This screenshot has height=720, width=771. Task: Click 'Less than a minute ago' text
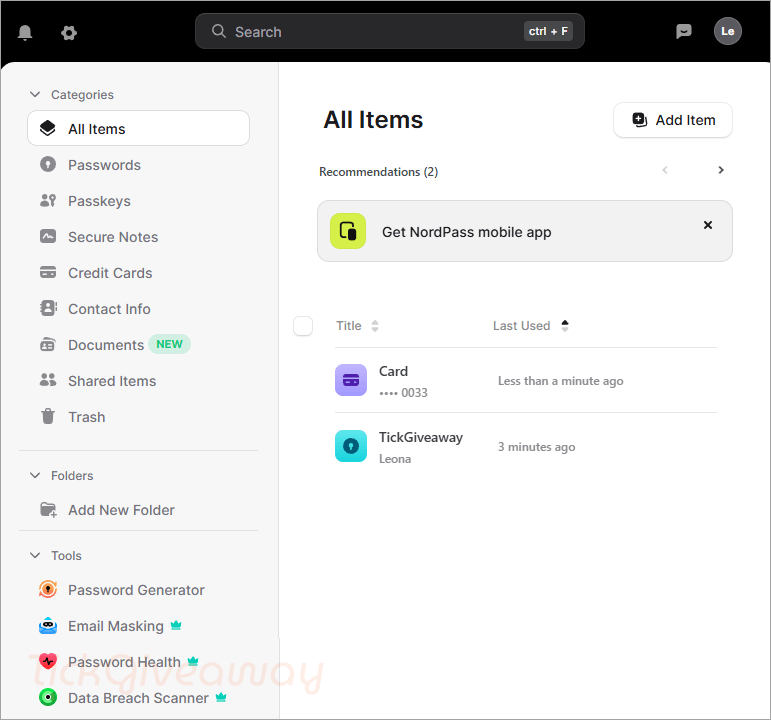point(561,381)
